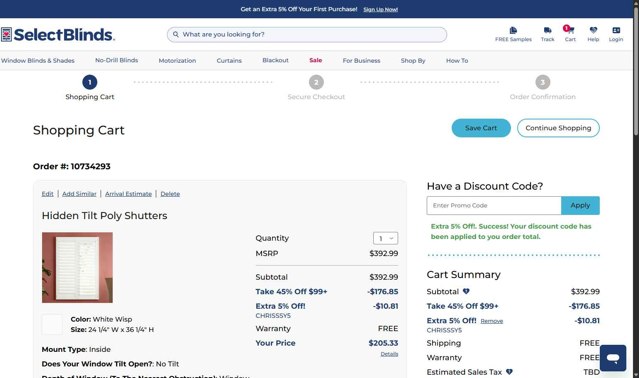
Task: Click CHRISSSYS code in Cart Summary
Action: (x=444, y=330)
